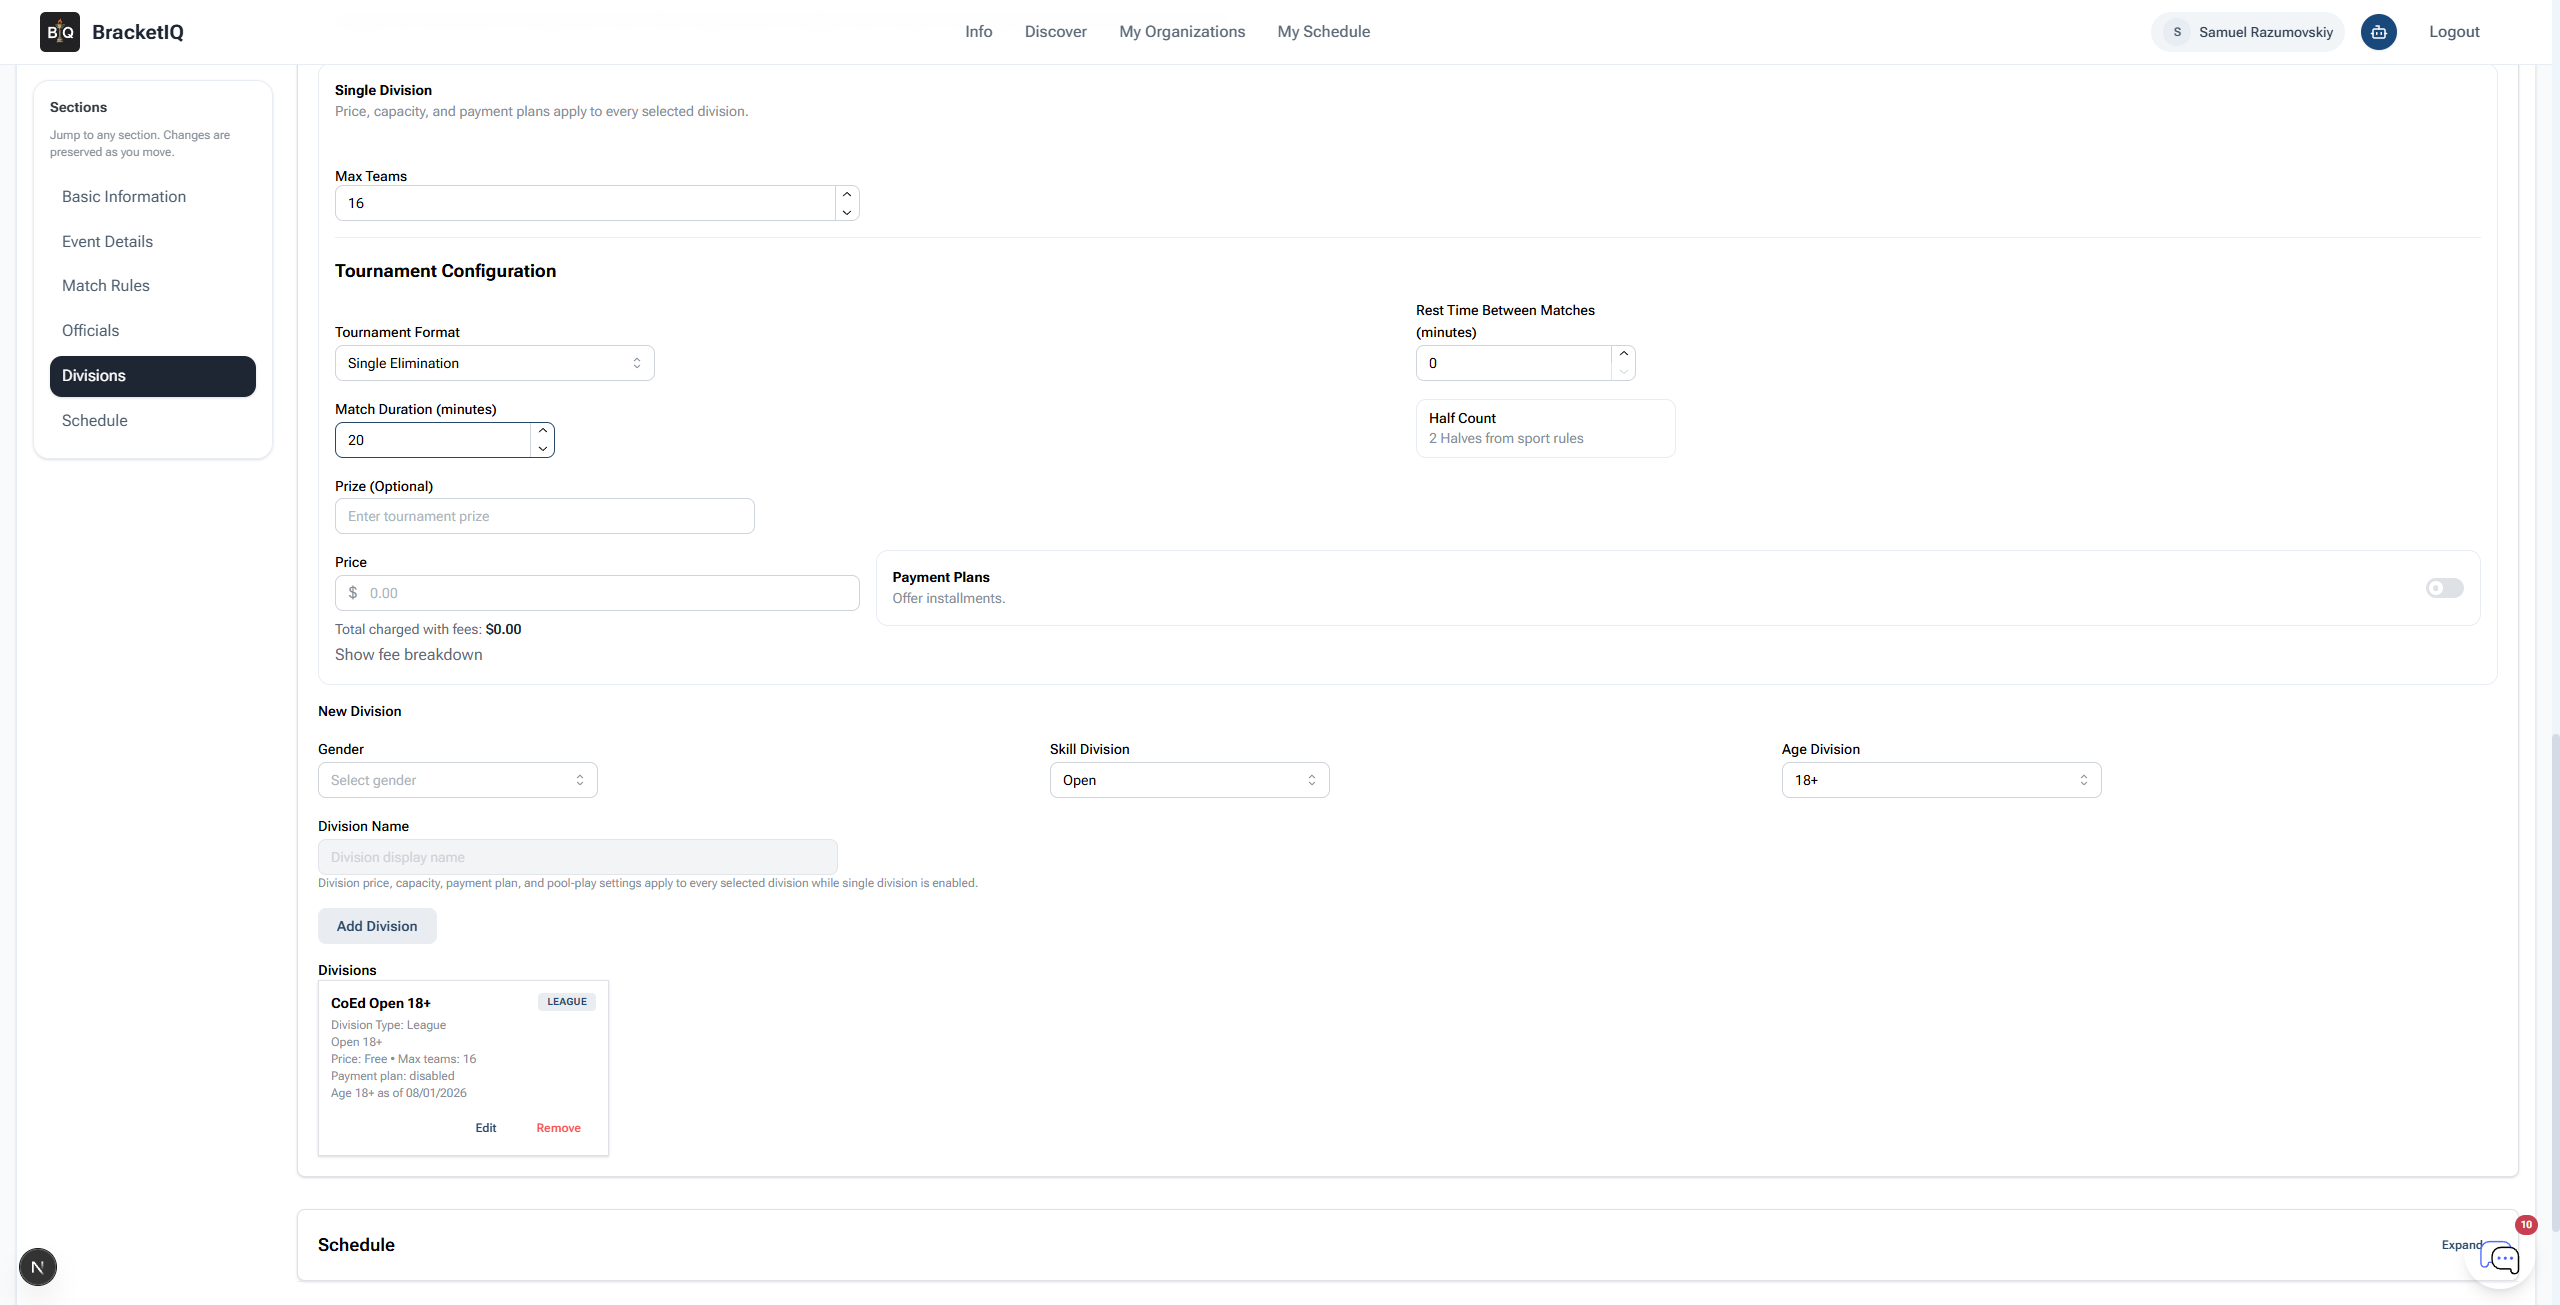Click CoEd Open 18+ division title
2560x1305 pixels.
(x=381, y=1003)
